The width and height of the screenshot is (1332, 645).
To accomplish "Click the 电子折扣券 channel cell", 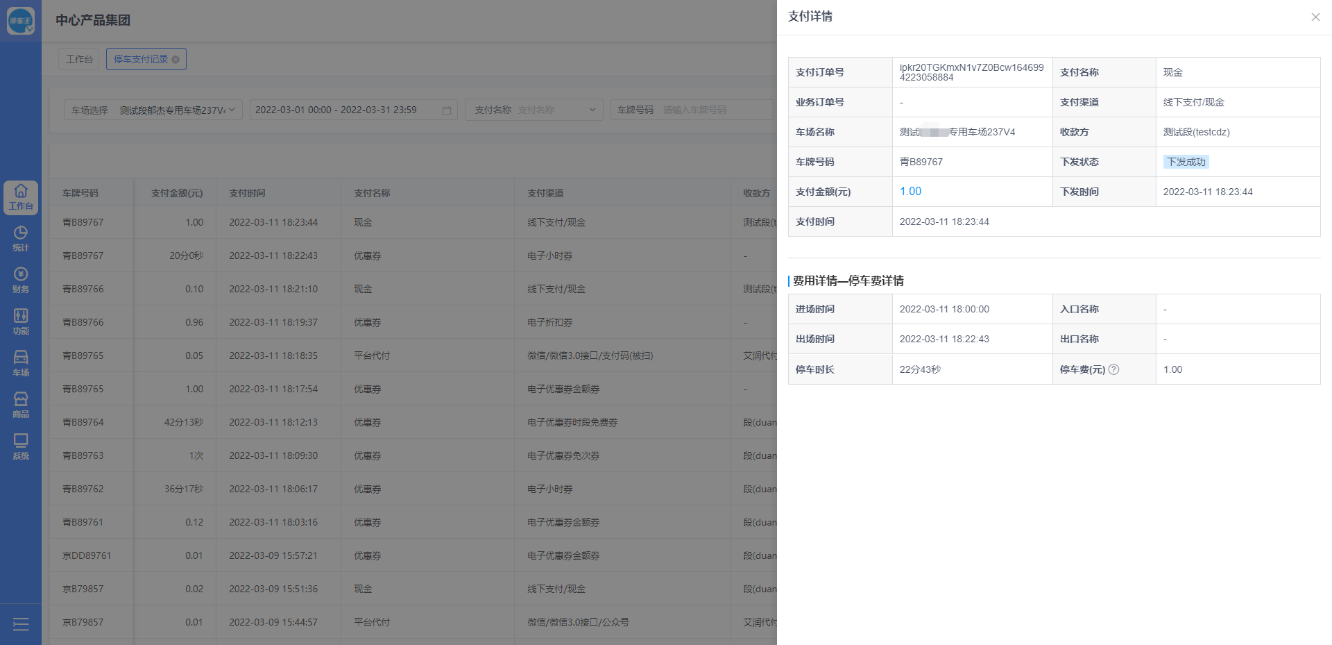I will [x=552, y=322].
